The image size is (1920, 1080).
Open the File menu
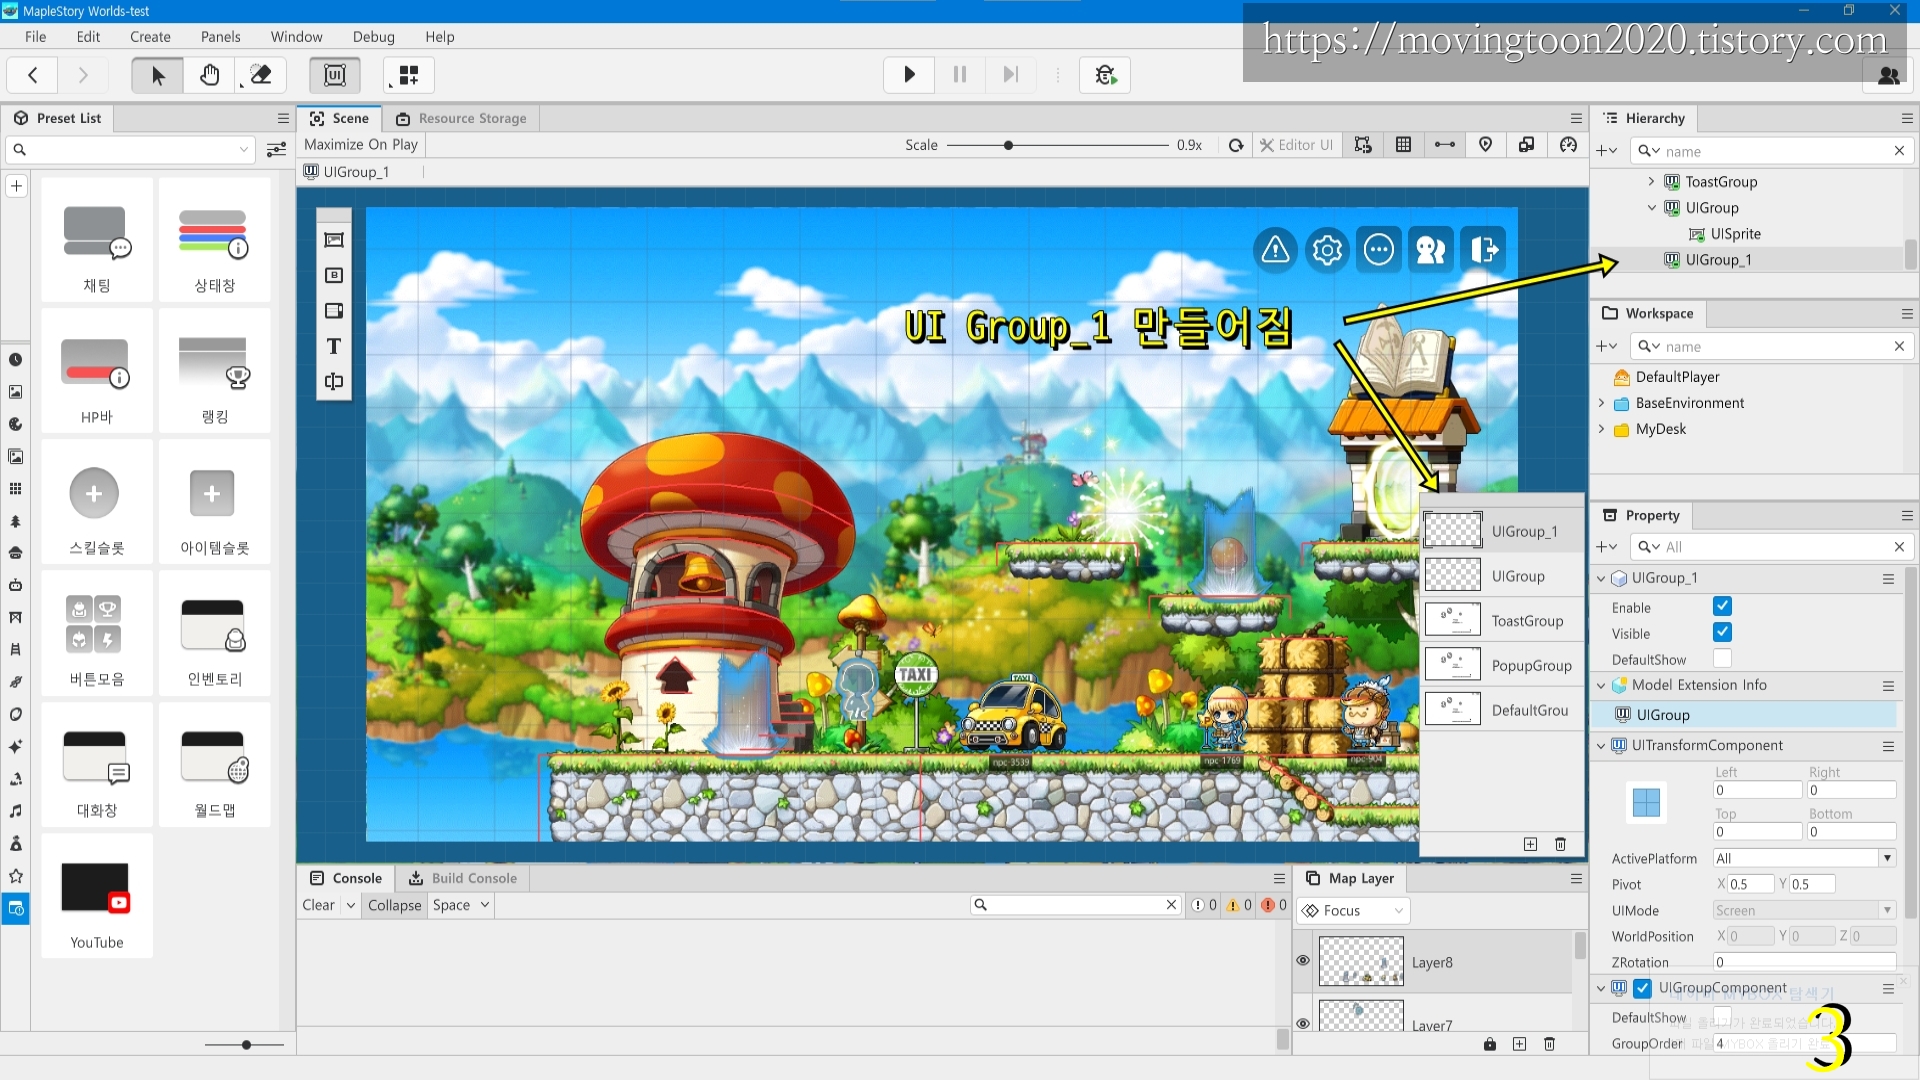point(35,37)
